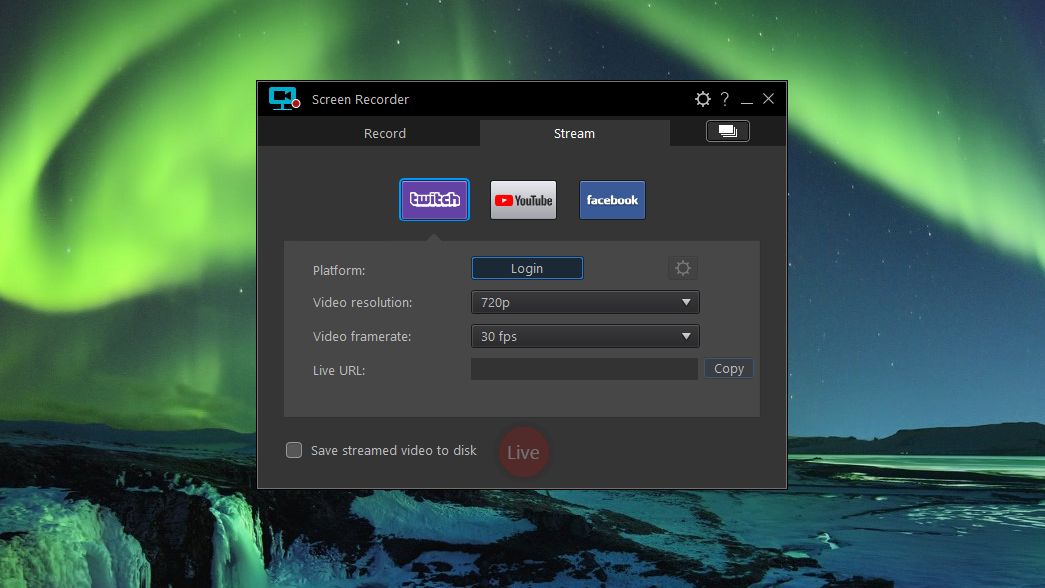Stream to Facebook instead

[612, 199]
